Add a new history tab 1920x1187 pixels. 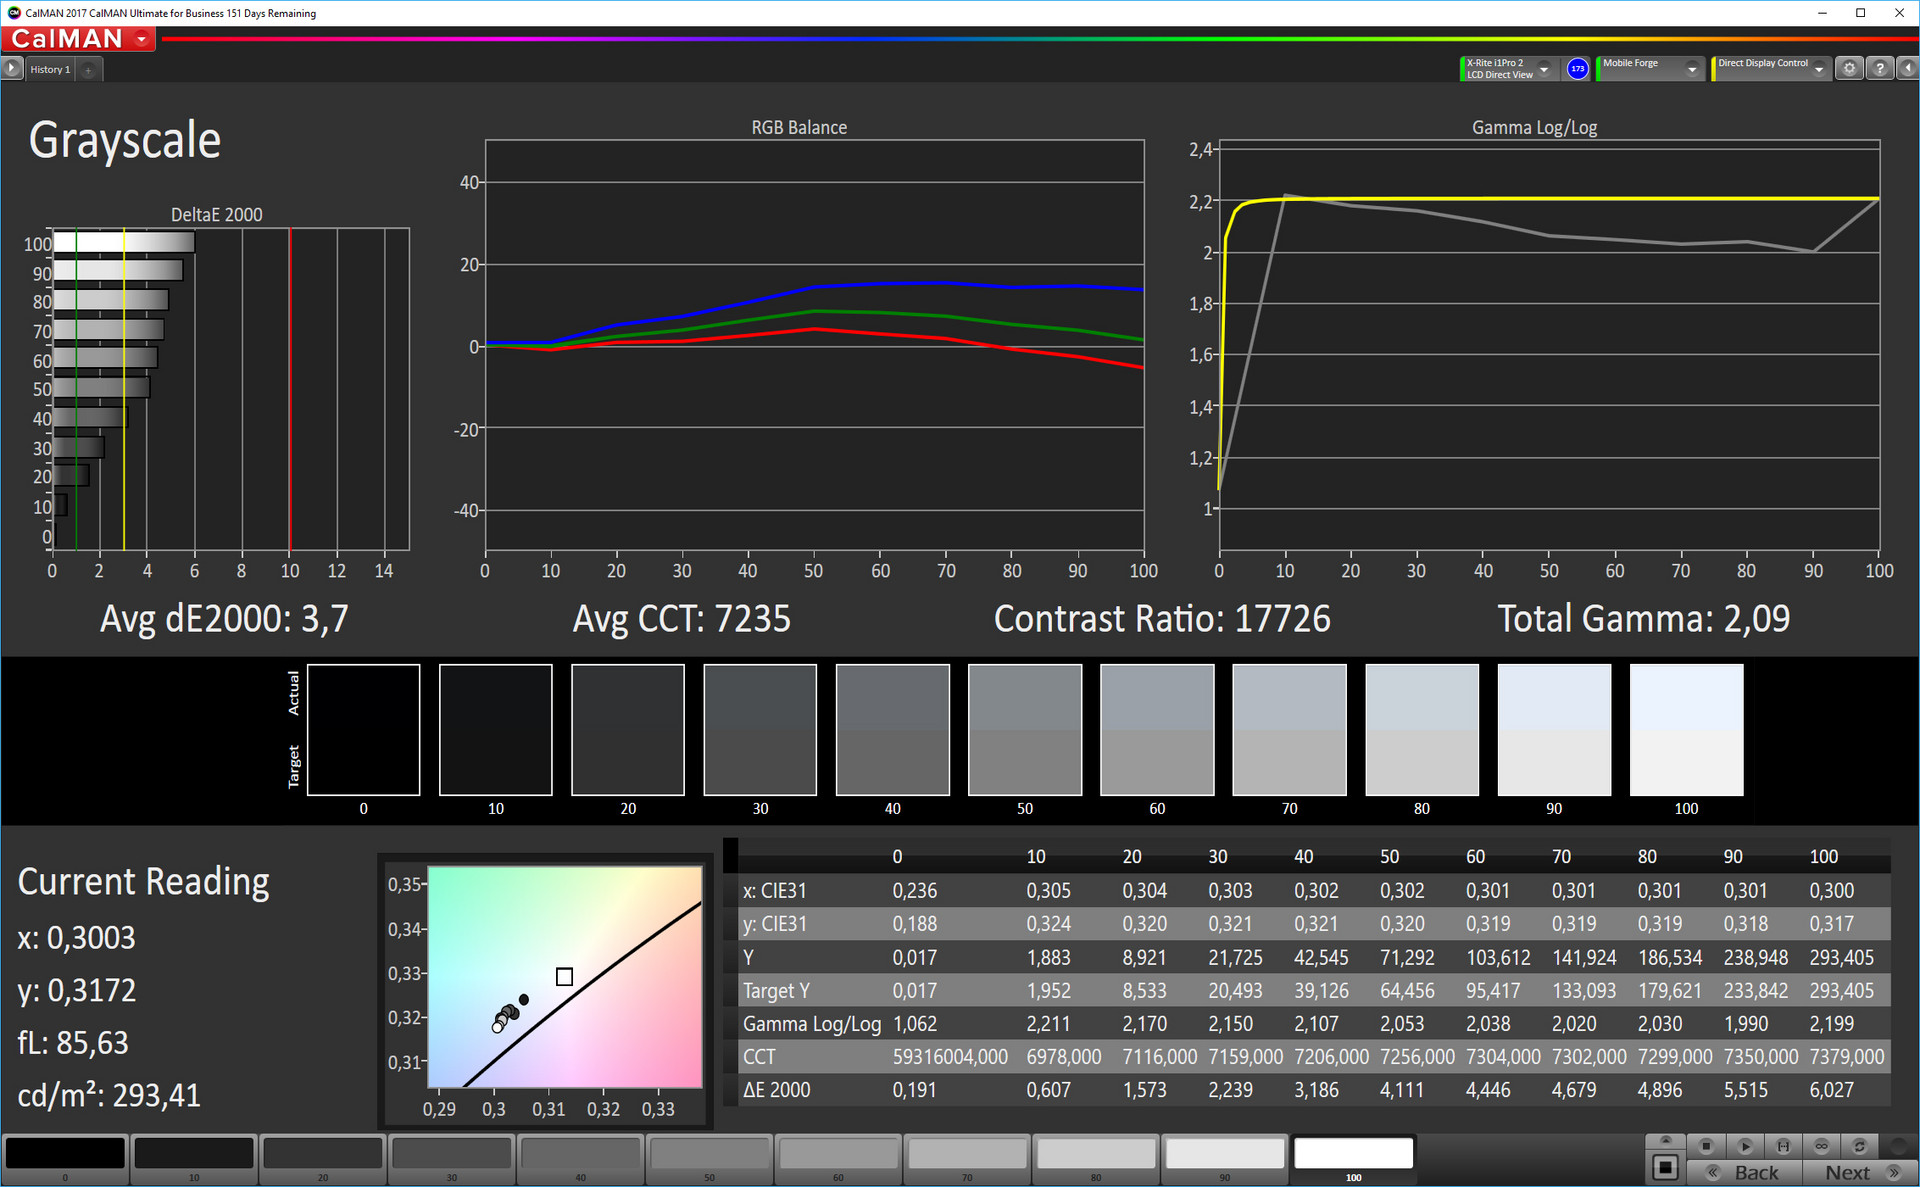coord(88,69)
